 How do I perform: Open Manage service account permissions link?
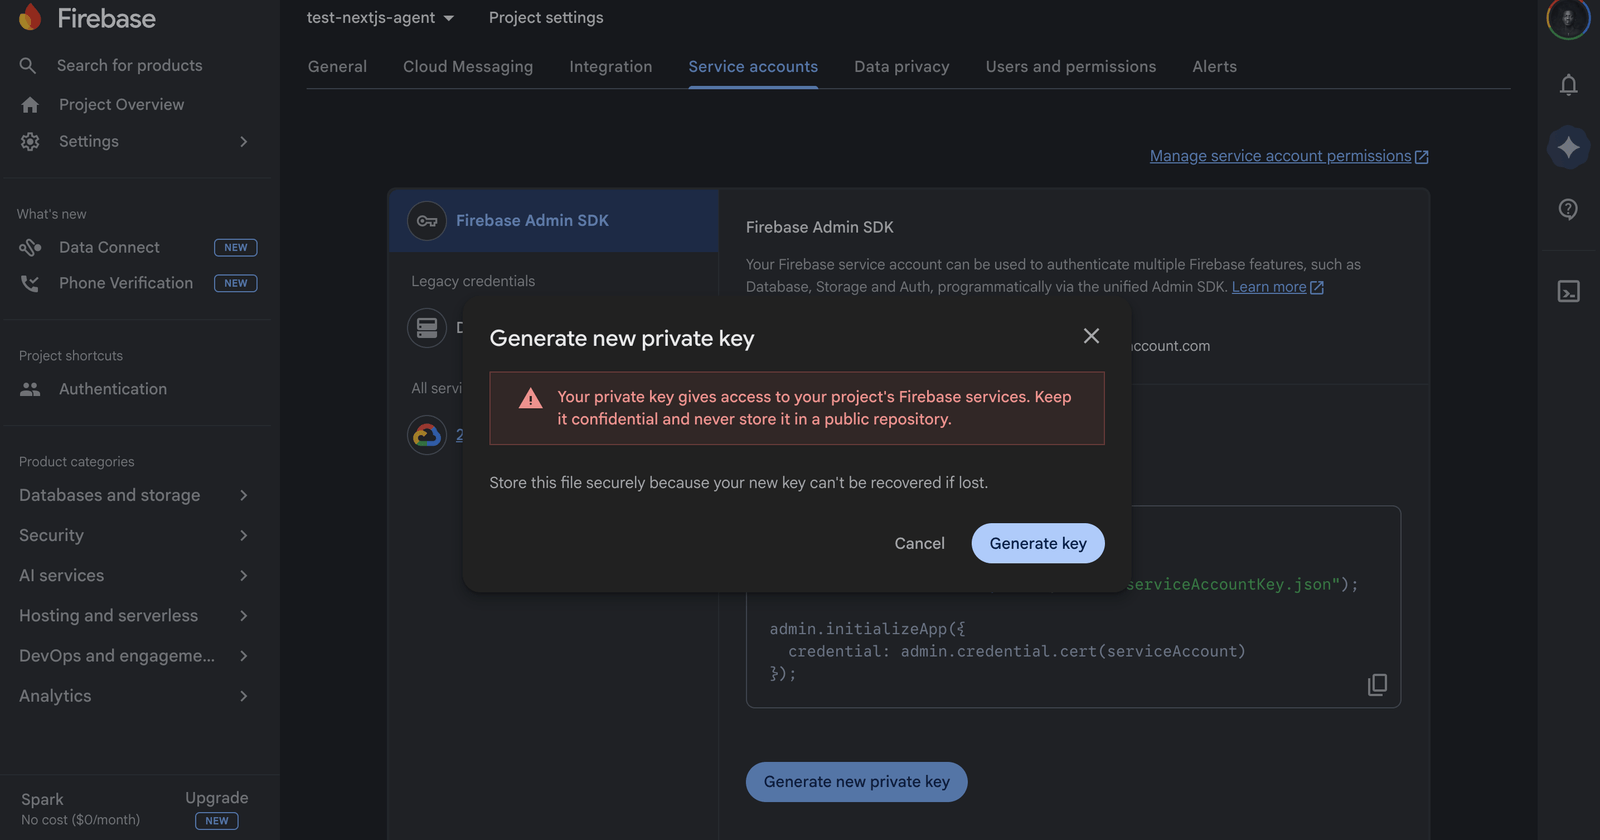click(1280, 156)
